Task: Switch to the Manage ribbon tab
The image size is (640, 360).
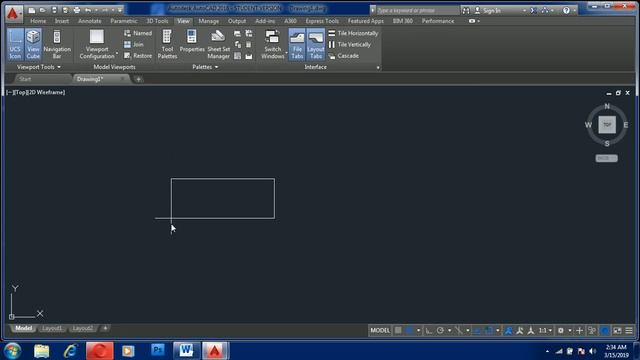Action: point(209,21)
